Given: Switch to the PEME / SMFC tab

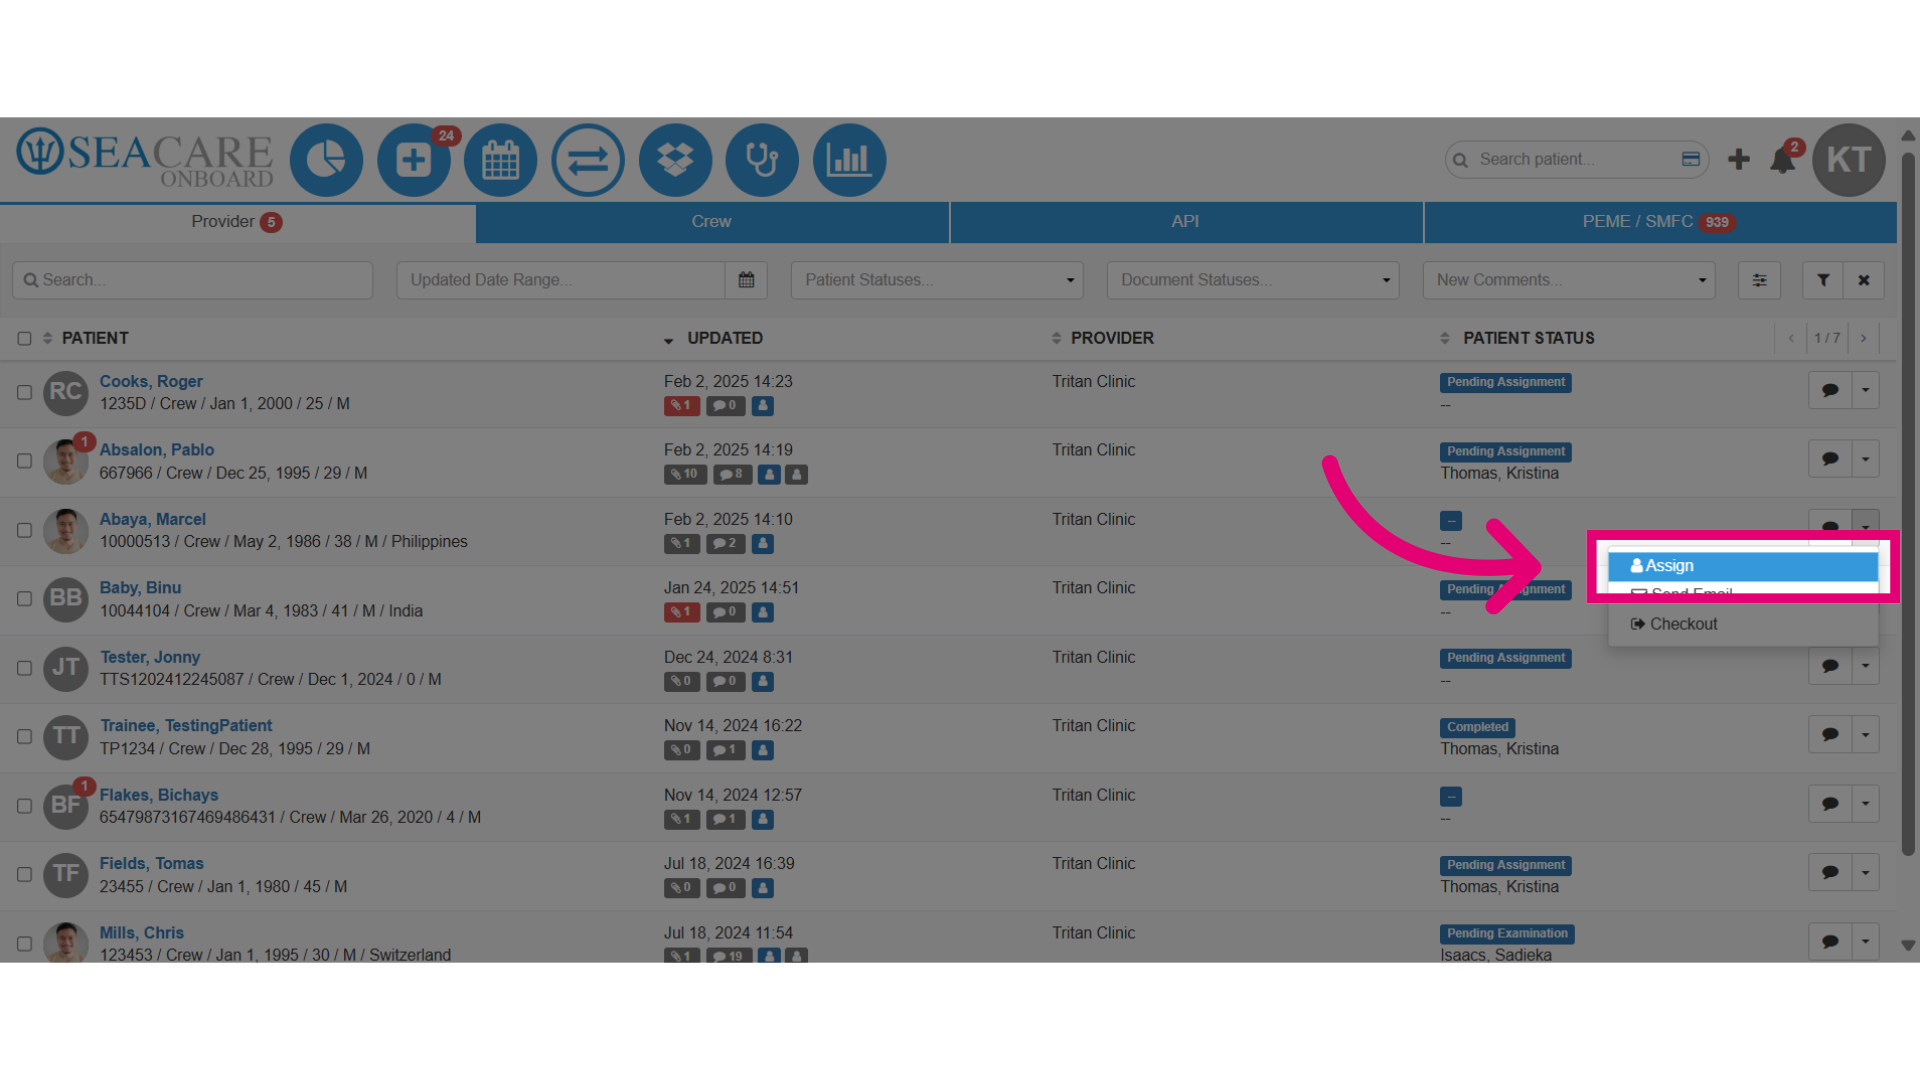Looking at the screenshot, I should pyautogui.click(x=1660, y=222).
